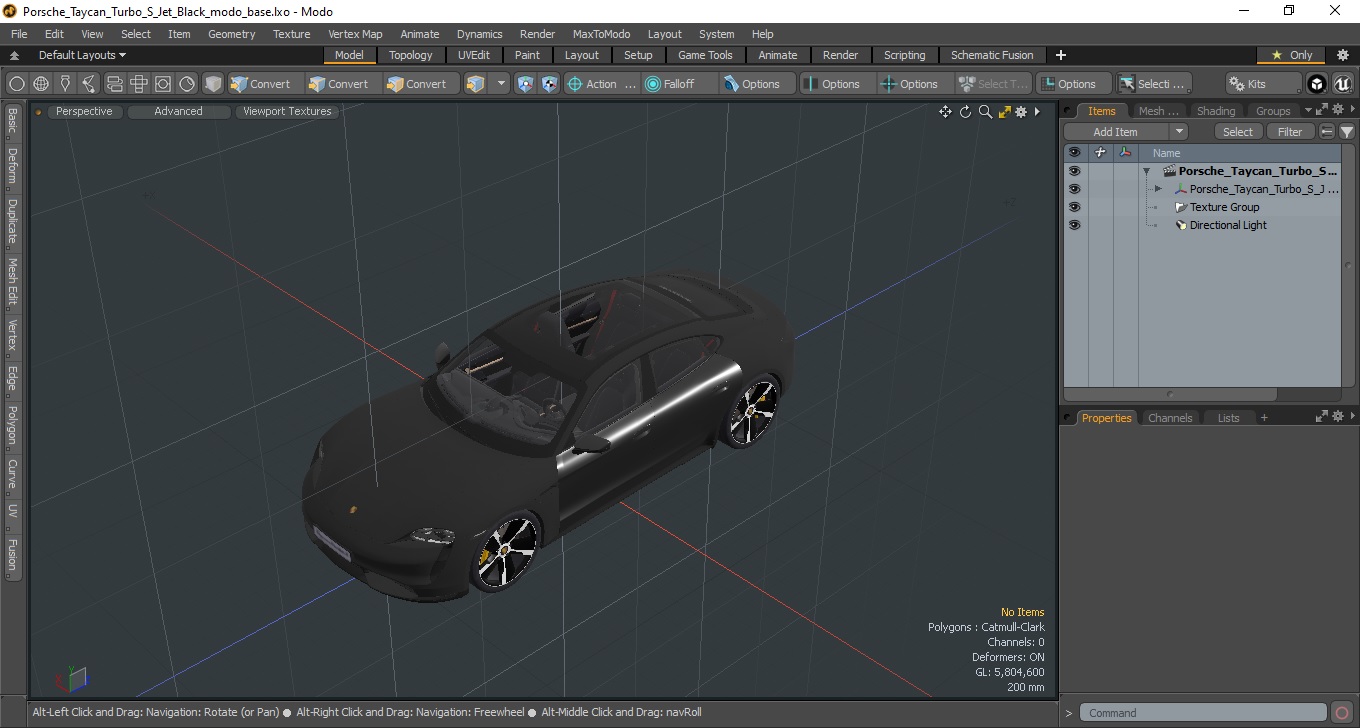Expand the Porsche_Taycan_Turbo_S_J locator item
The height and width of the screenshot is (728, 1360).
click(x=1158, y=189)
